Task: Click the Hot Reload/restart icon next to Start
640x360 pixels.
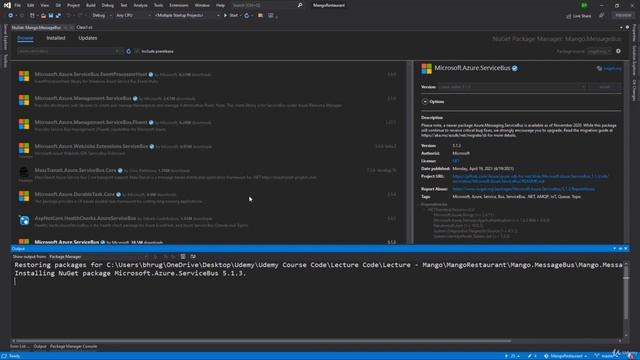Action: [x=247, y=16]
